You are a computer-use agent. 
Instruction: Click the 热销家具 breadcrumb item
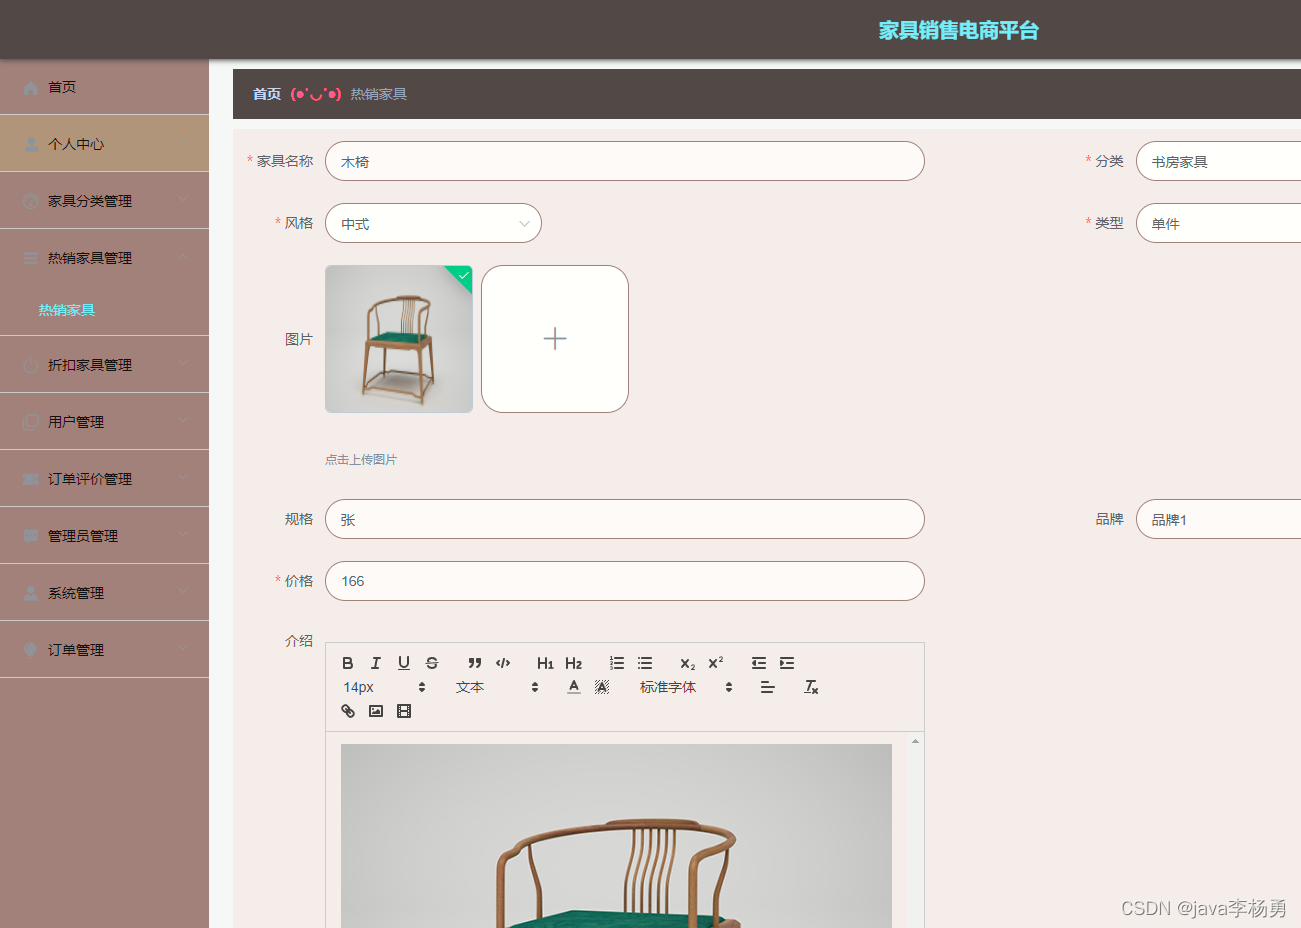[378, 94]
